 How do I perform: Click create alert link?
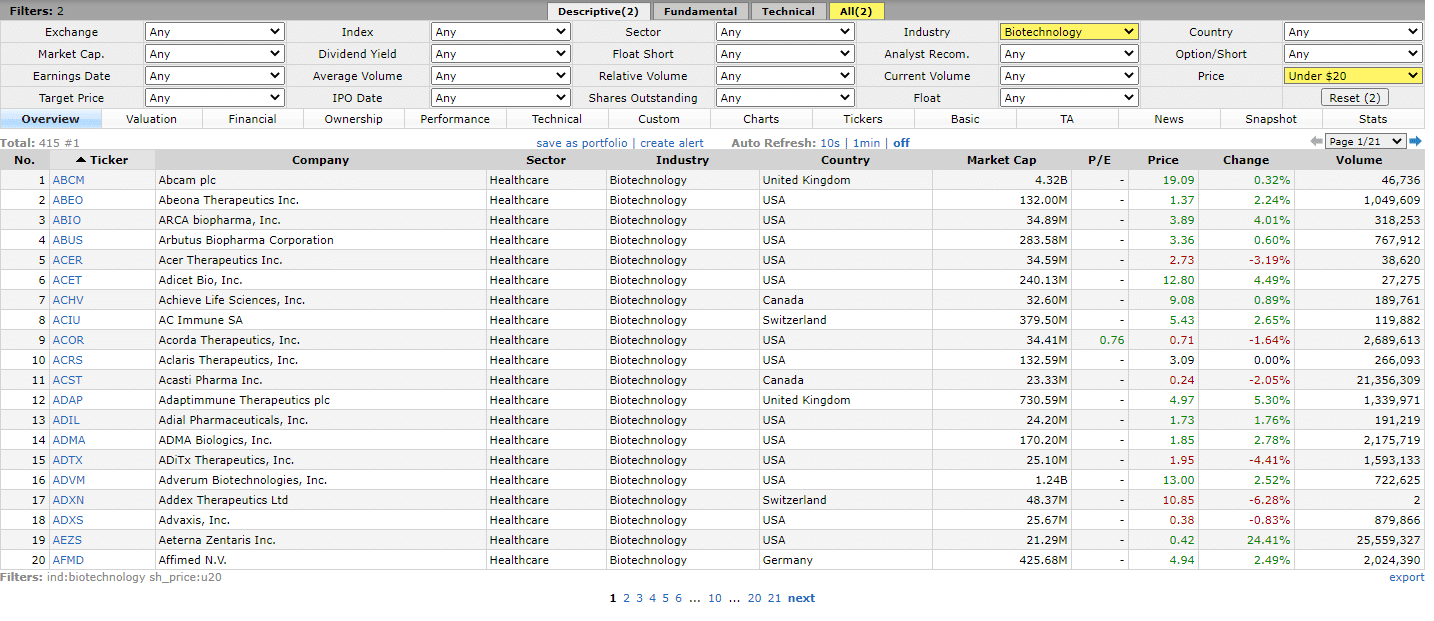coord(672,143)
